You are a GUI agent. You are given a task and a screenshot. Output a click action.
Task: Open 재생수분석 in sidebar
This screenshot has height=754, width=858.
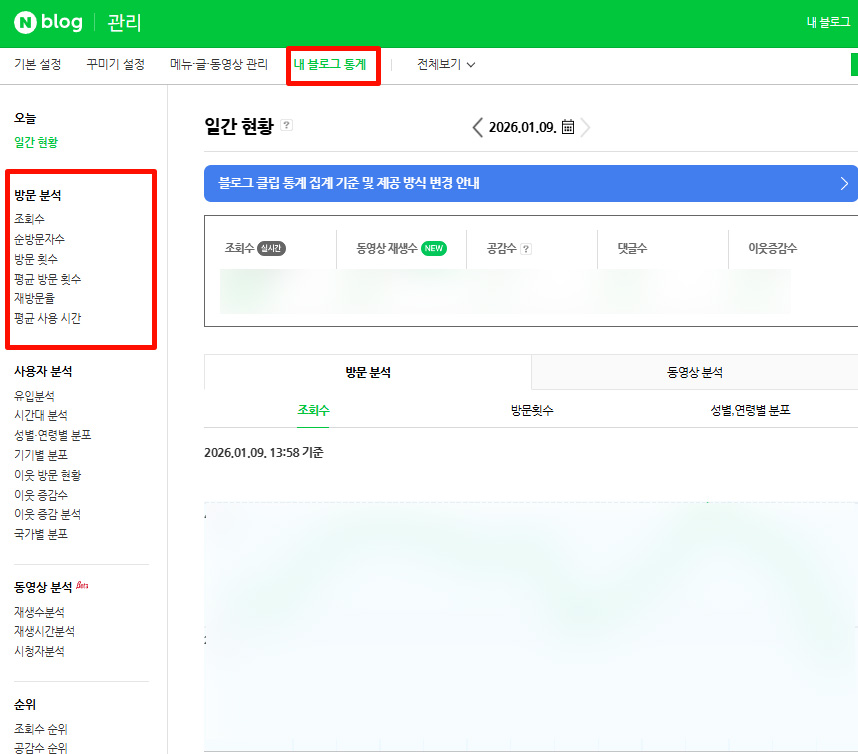point(39,612)
